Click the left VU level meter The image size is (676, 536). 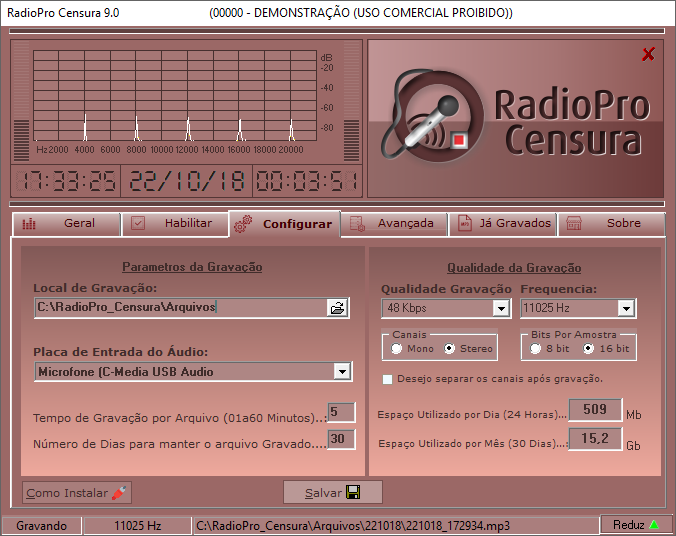click(x=22, y=101)
